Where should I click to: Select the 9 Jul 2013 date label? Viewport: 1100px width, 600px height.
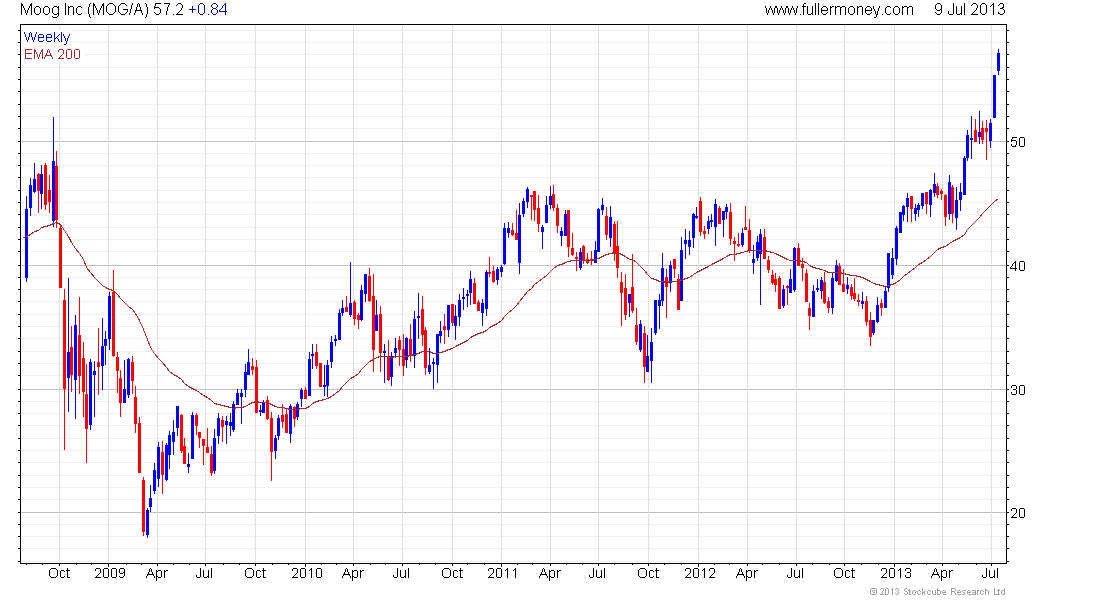[970, 10]
